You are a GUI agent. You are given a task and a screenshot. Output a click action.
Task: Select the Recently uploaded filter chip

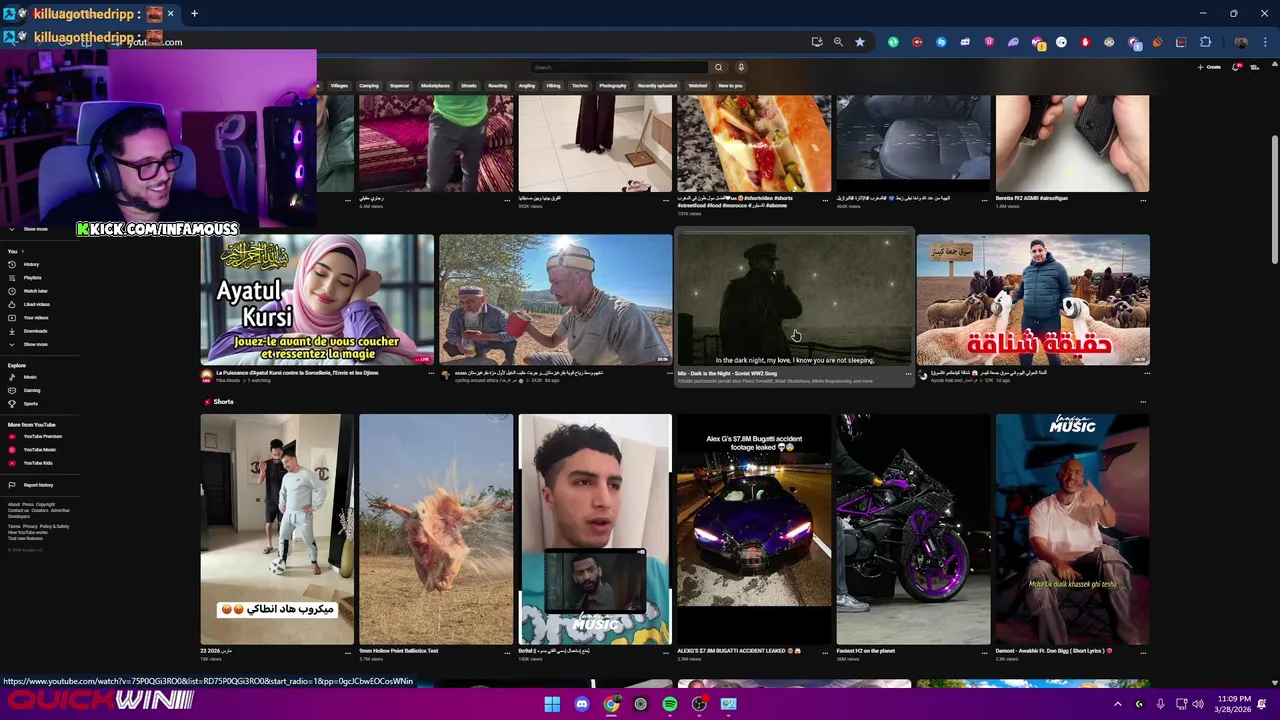pyautogui.click(x=657, y=86)
